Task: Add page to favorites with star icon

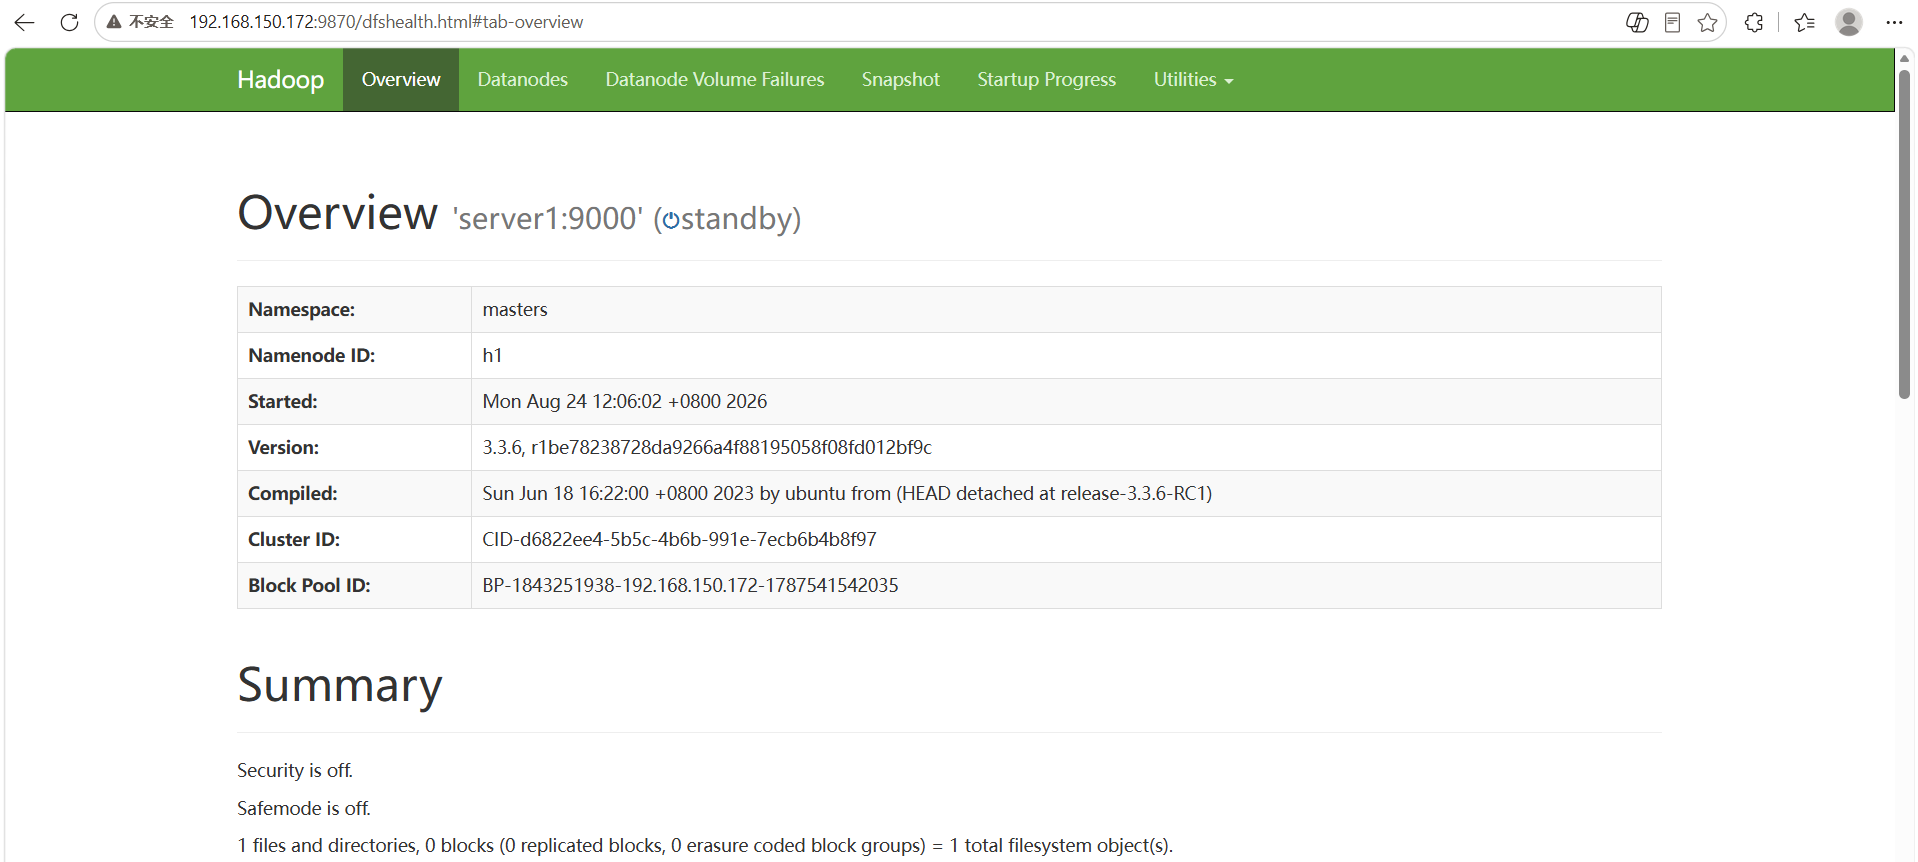Action: coord(1707,22)
